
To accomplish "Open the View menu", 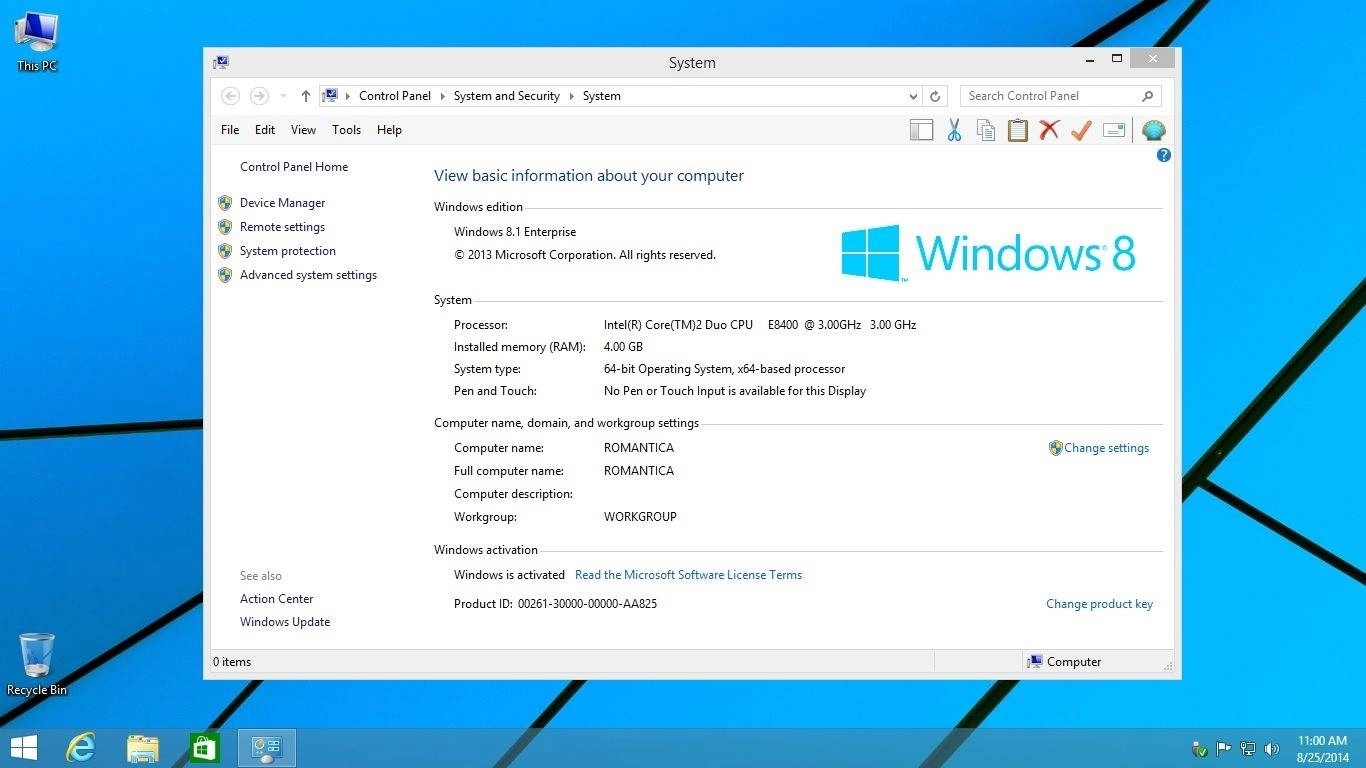I will [303, 130].
